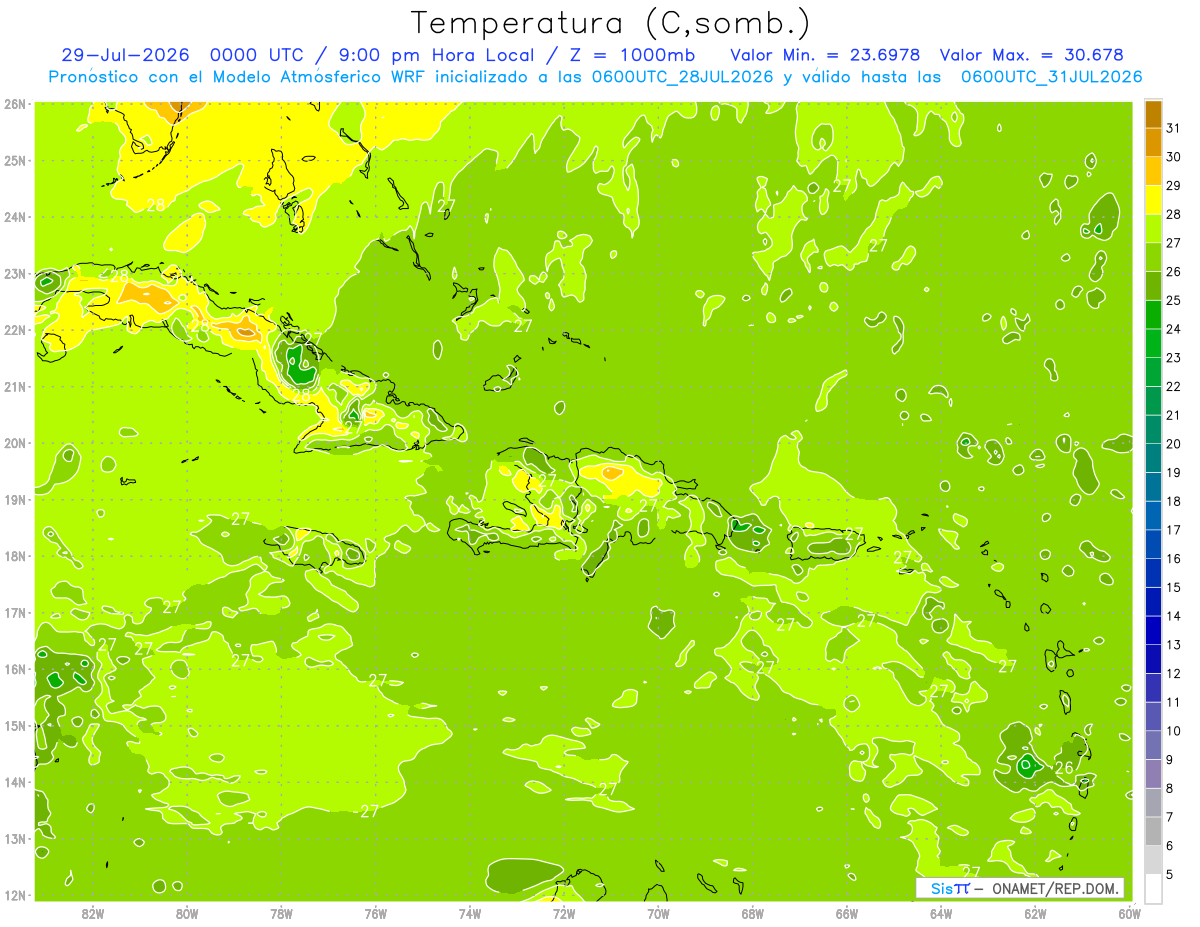Viewport: 1200px width, 927px height.
Task: Click the '19N' latitude axis label
Action: [x=14, y=499]
